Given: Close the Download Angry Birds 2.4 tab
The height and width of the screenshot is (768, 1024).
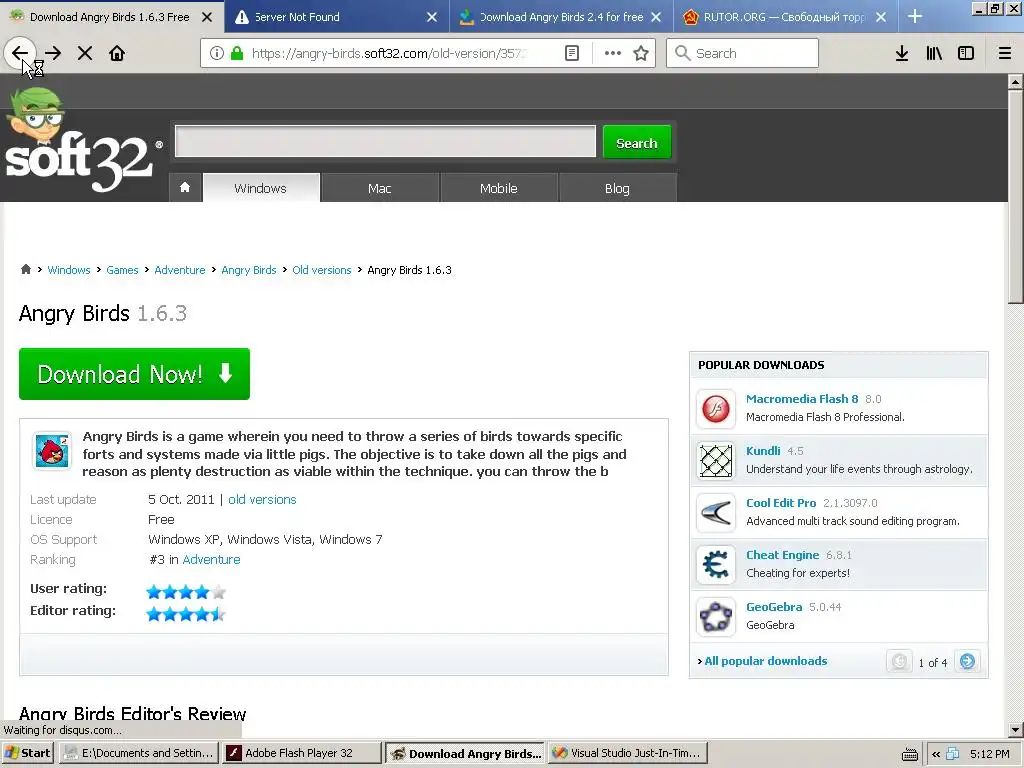Looking at the screenshot, I should click(x=656, y=17).
